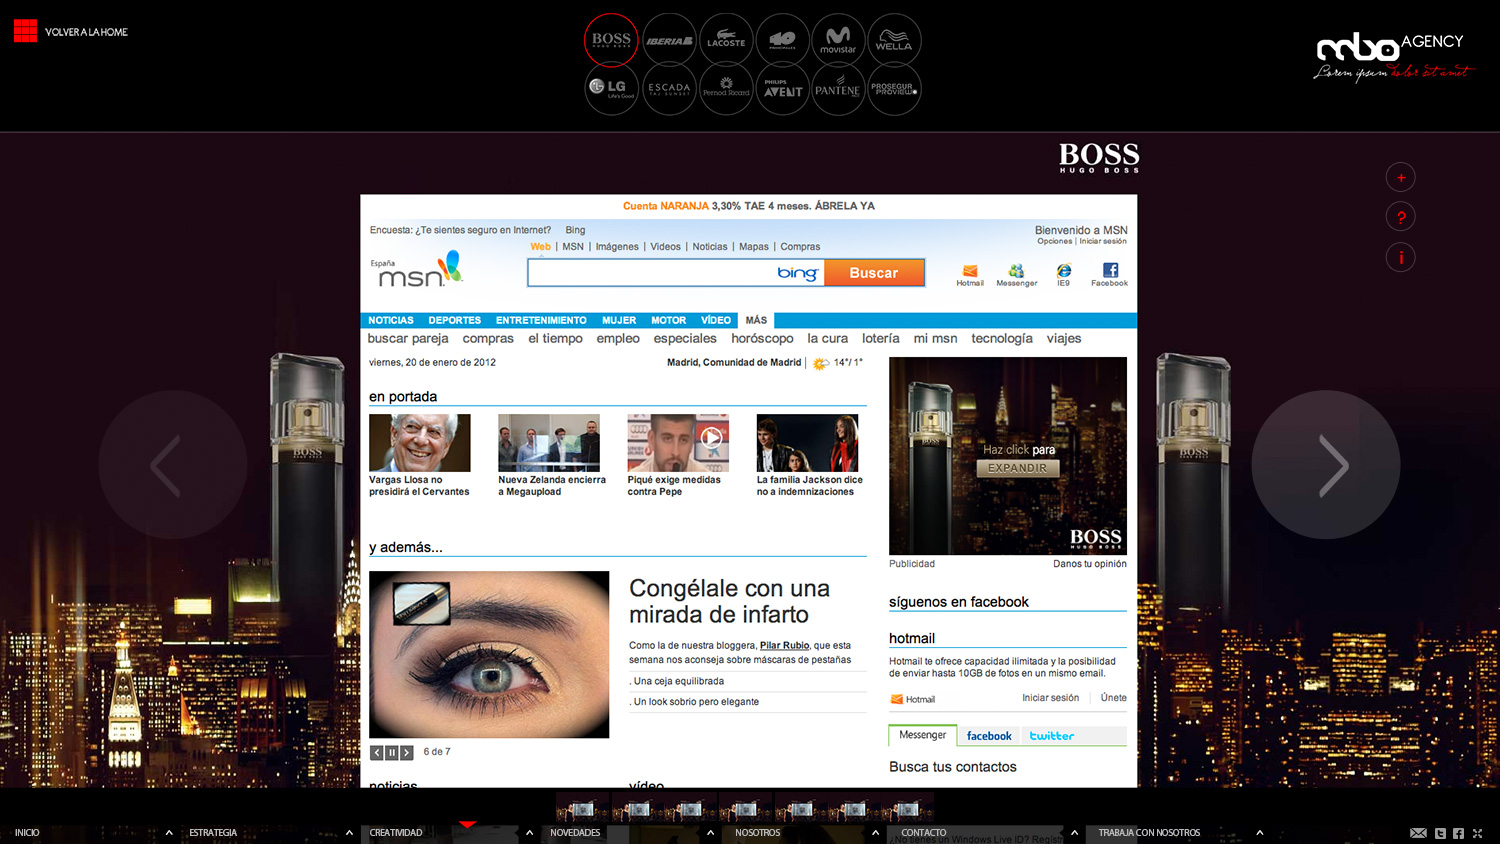Pause the MSN slideshow
The image size is (1500, 844).
point(392,753)
